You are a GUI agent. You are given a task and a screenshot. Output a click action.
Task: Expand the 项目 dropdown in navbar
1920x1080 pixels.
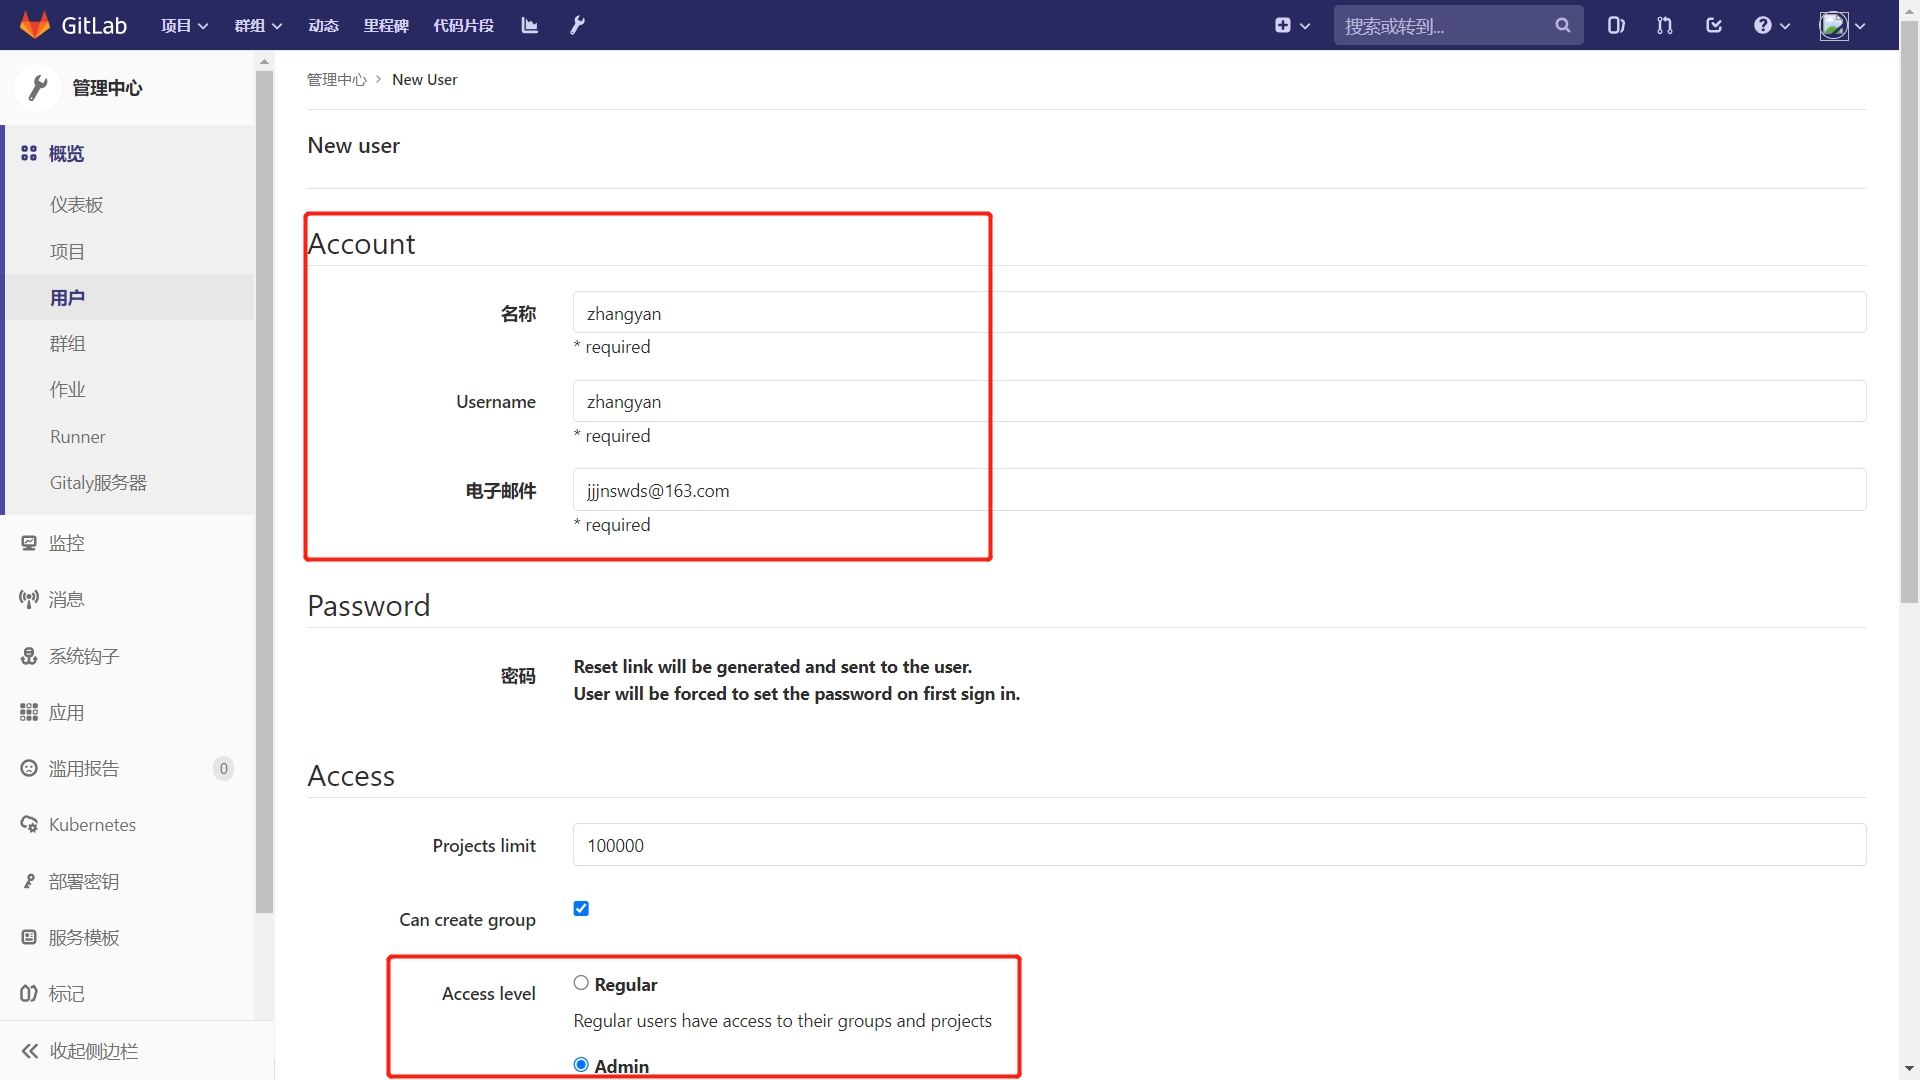click(x=184, y=25)
